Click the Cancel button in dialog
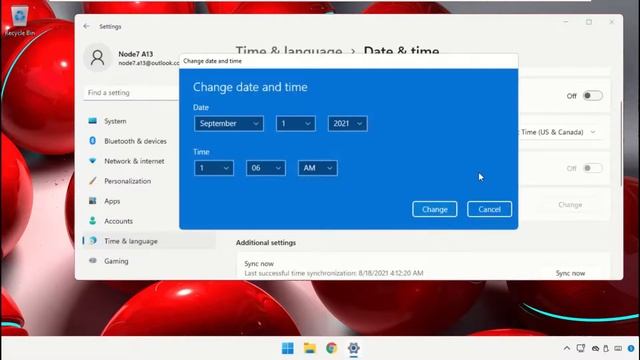This screenshot has width=640, height=360. point(489,209)
